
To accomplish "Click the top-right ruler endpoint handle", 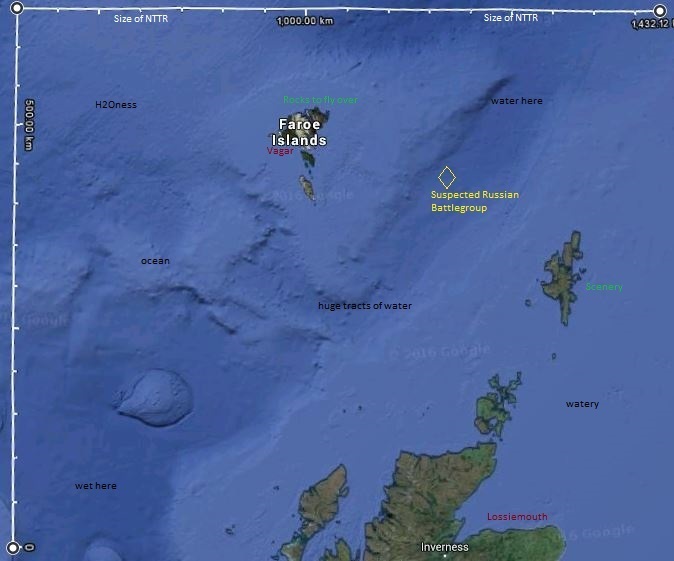I will pos(659,11).
